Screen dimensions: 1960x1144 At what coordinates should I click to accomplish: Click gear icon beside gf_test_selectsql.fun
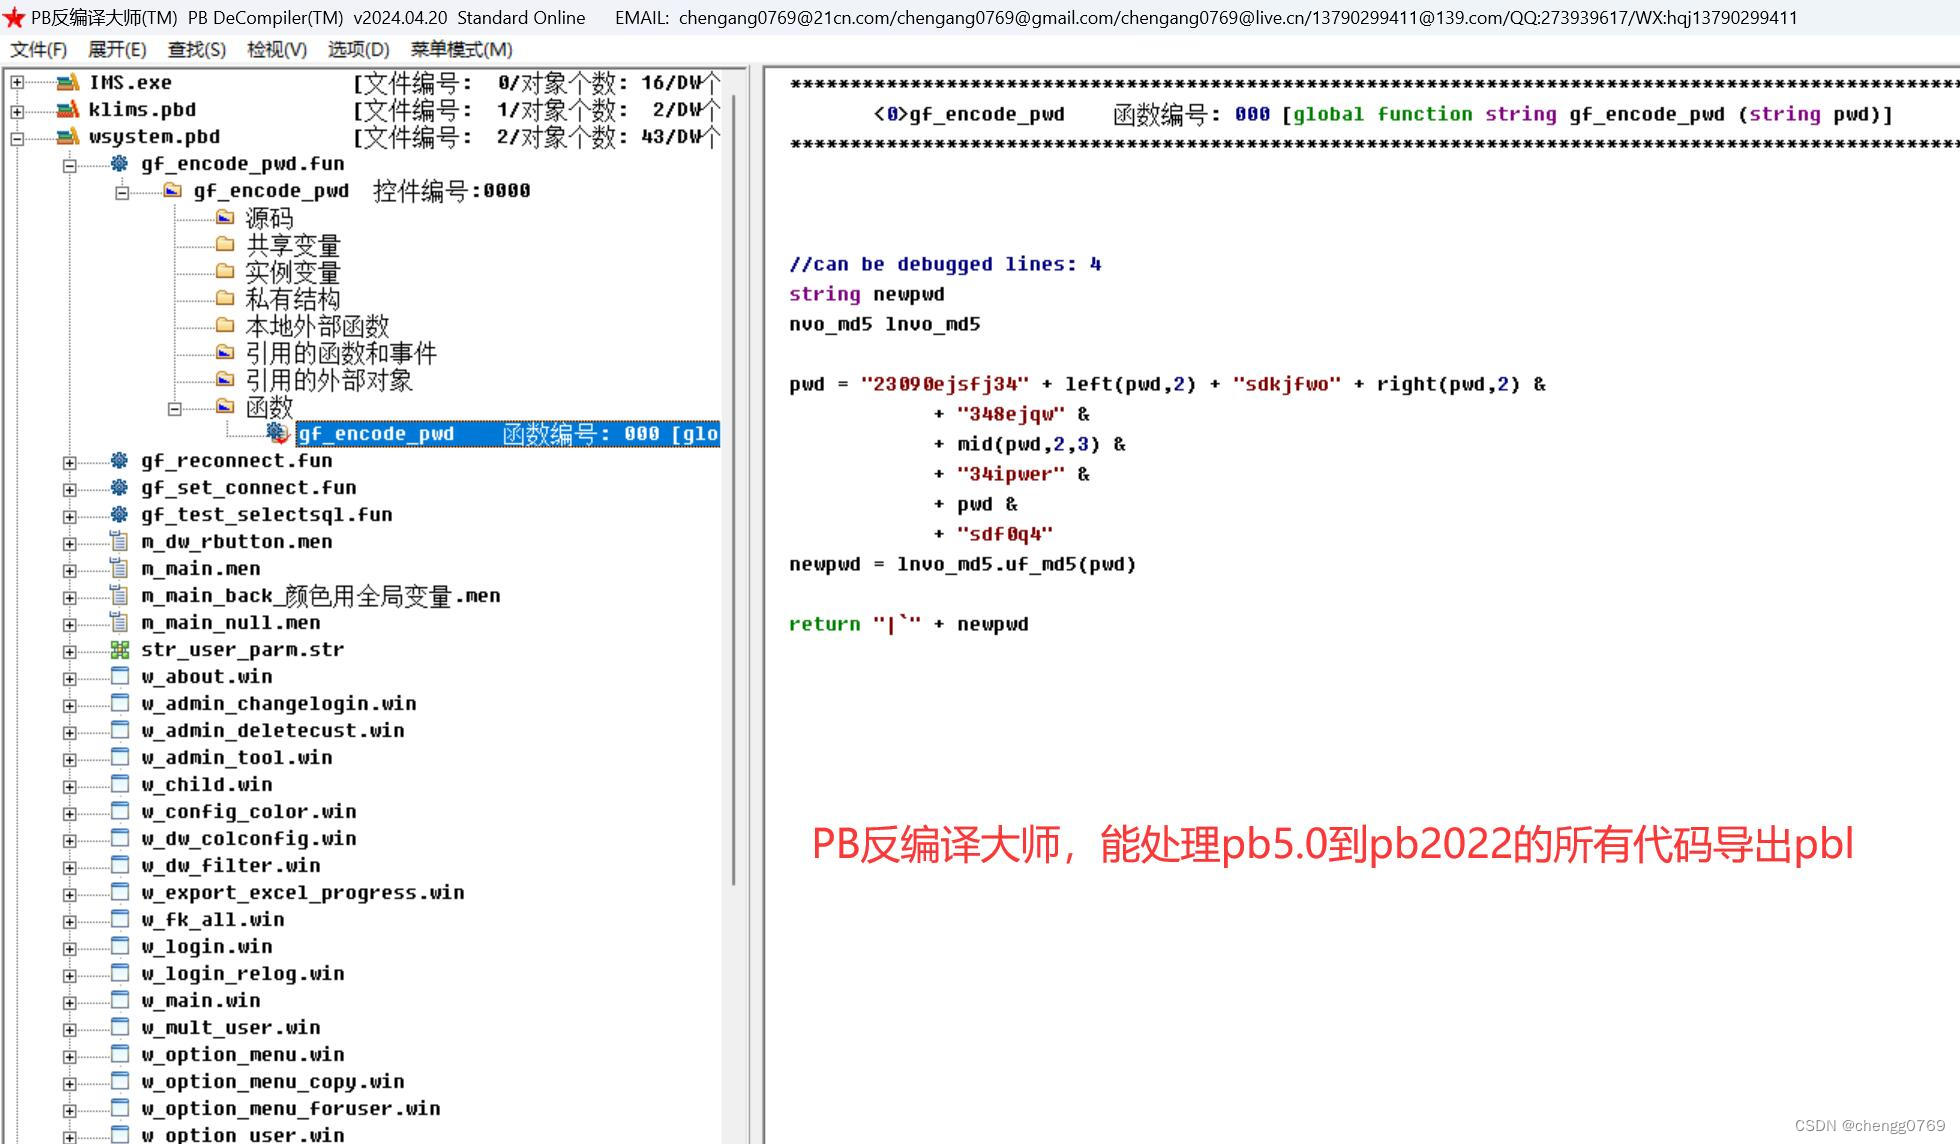119,515
